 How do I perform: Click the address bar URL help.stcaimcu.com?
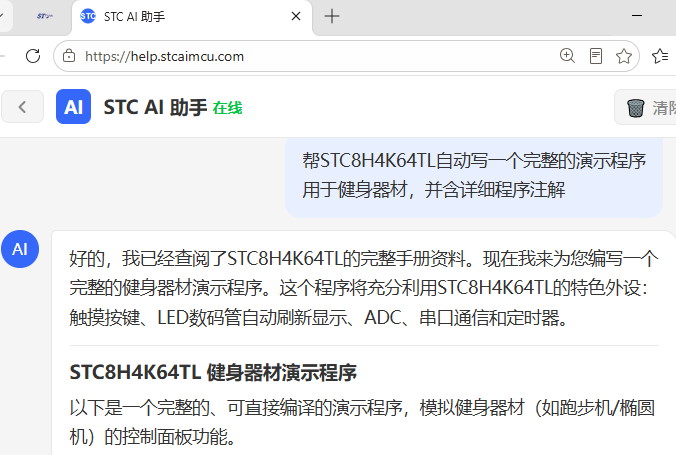click(x=164, y=56)
